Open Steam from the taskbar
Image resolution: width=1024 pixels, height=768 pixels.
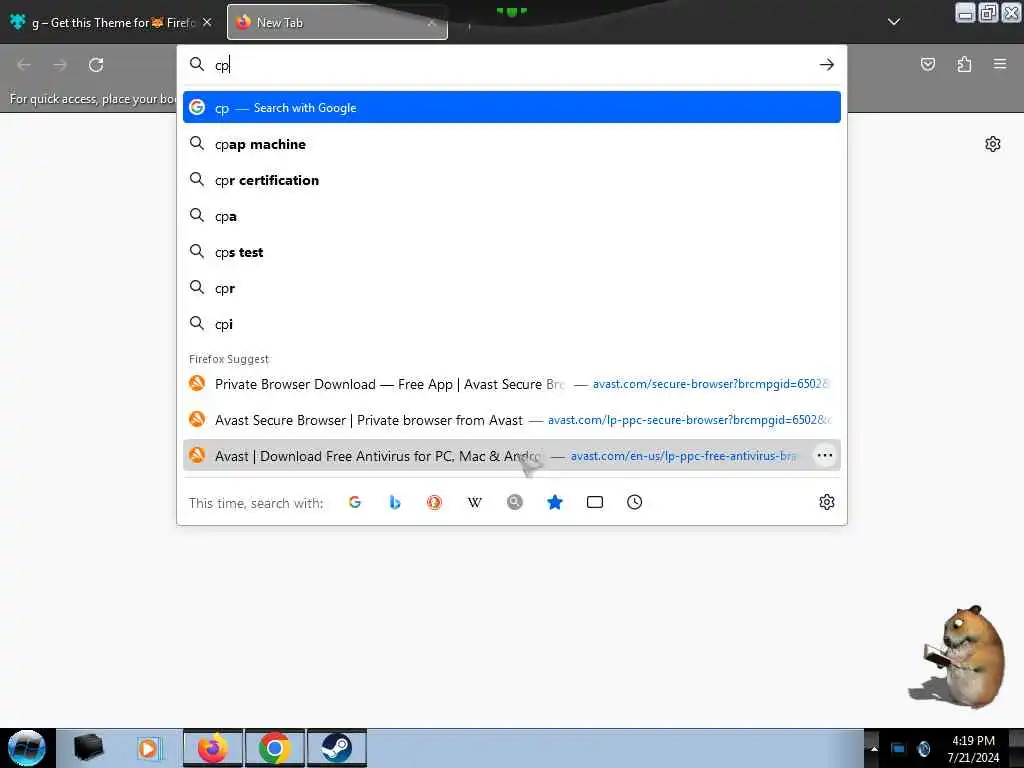336,748
